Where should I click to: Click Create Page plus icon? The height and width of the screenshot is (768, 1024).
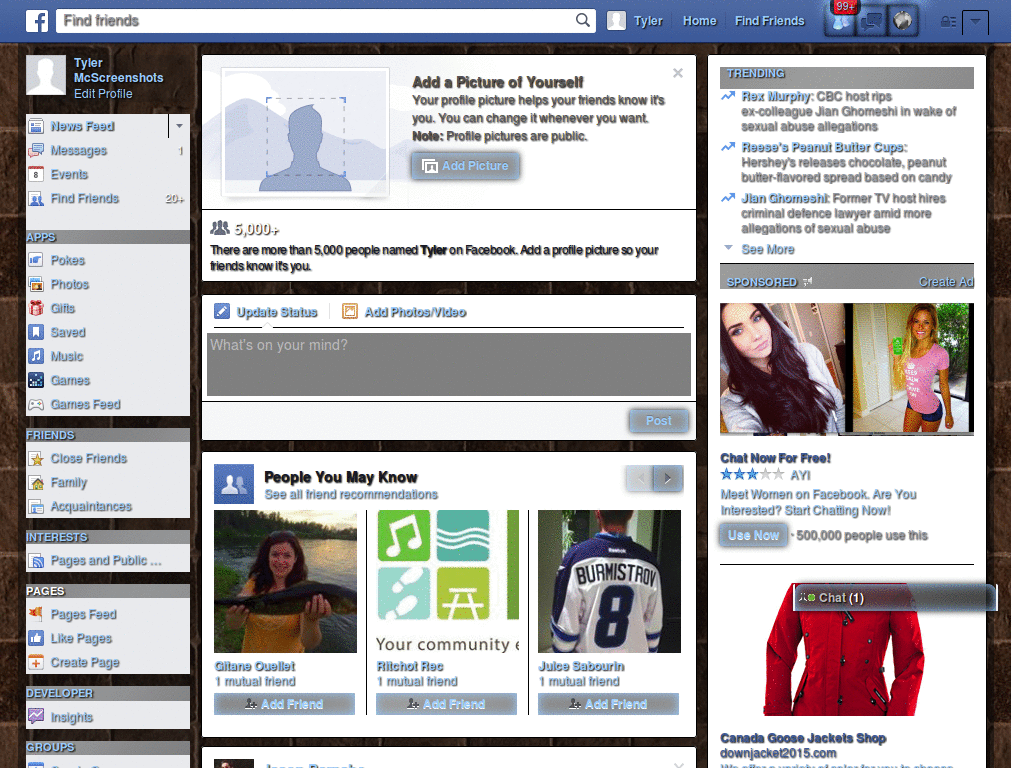(37, 662)
